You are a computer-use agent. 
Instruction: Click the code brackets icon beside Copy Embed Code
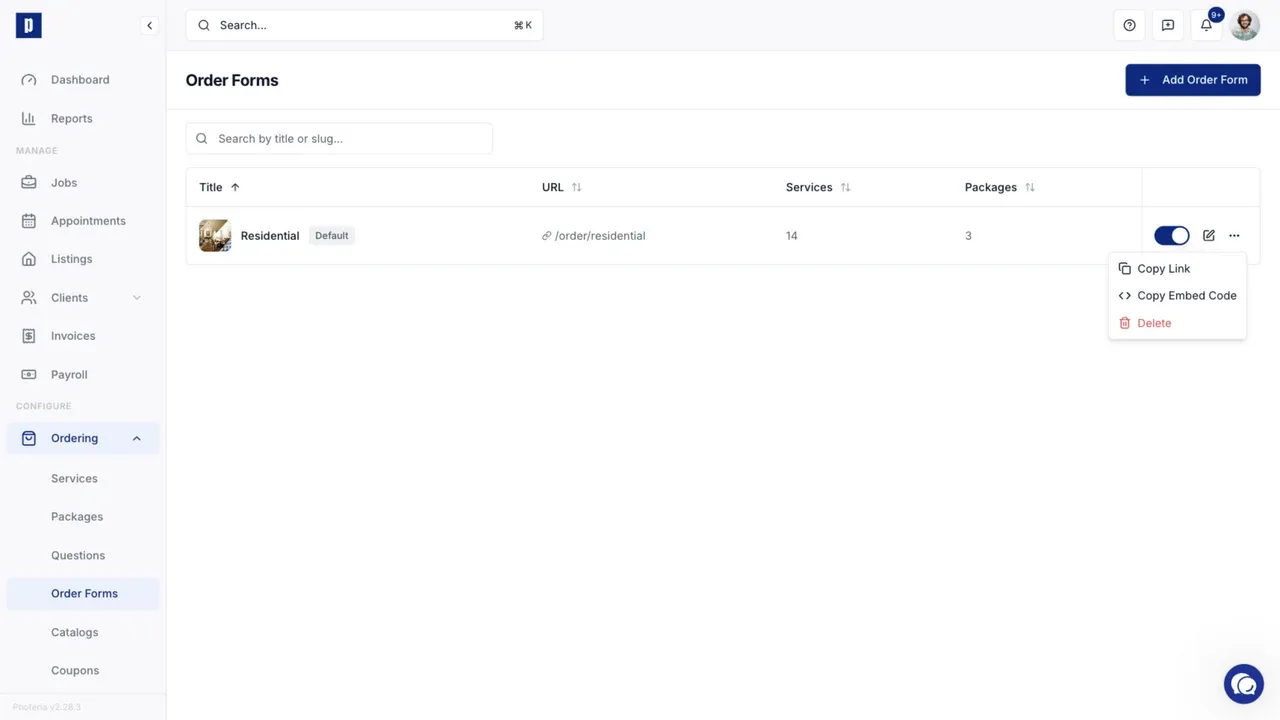click(x=1125, y=296)
